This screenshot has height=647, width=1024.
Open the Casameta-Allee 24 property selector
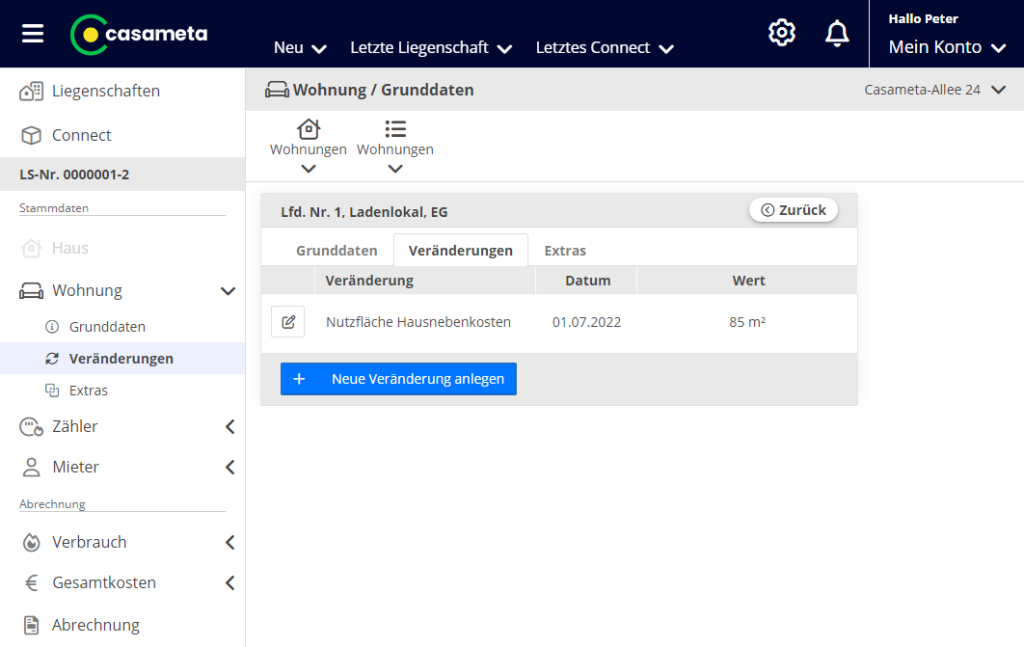(x=935, y=90)
